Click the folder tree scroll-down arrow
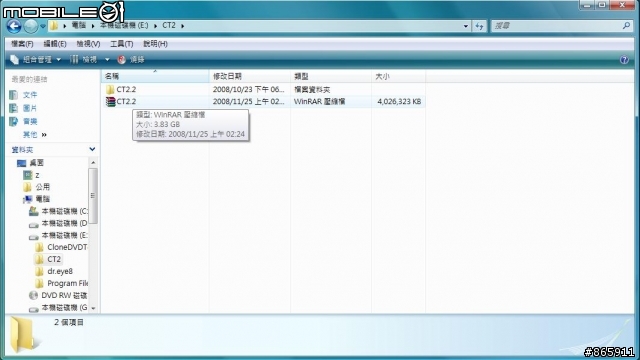The image size is (640, 360). [x=93, y=308]
